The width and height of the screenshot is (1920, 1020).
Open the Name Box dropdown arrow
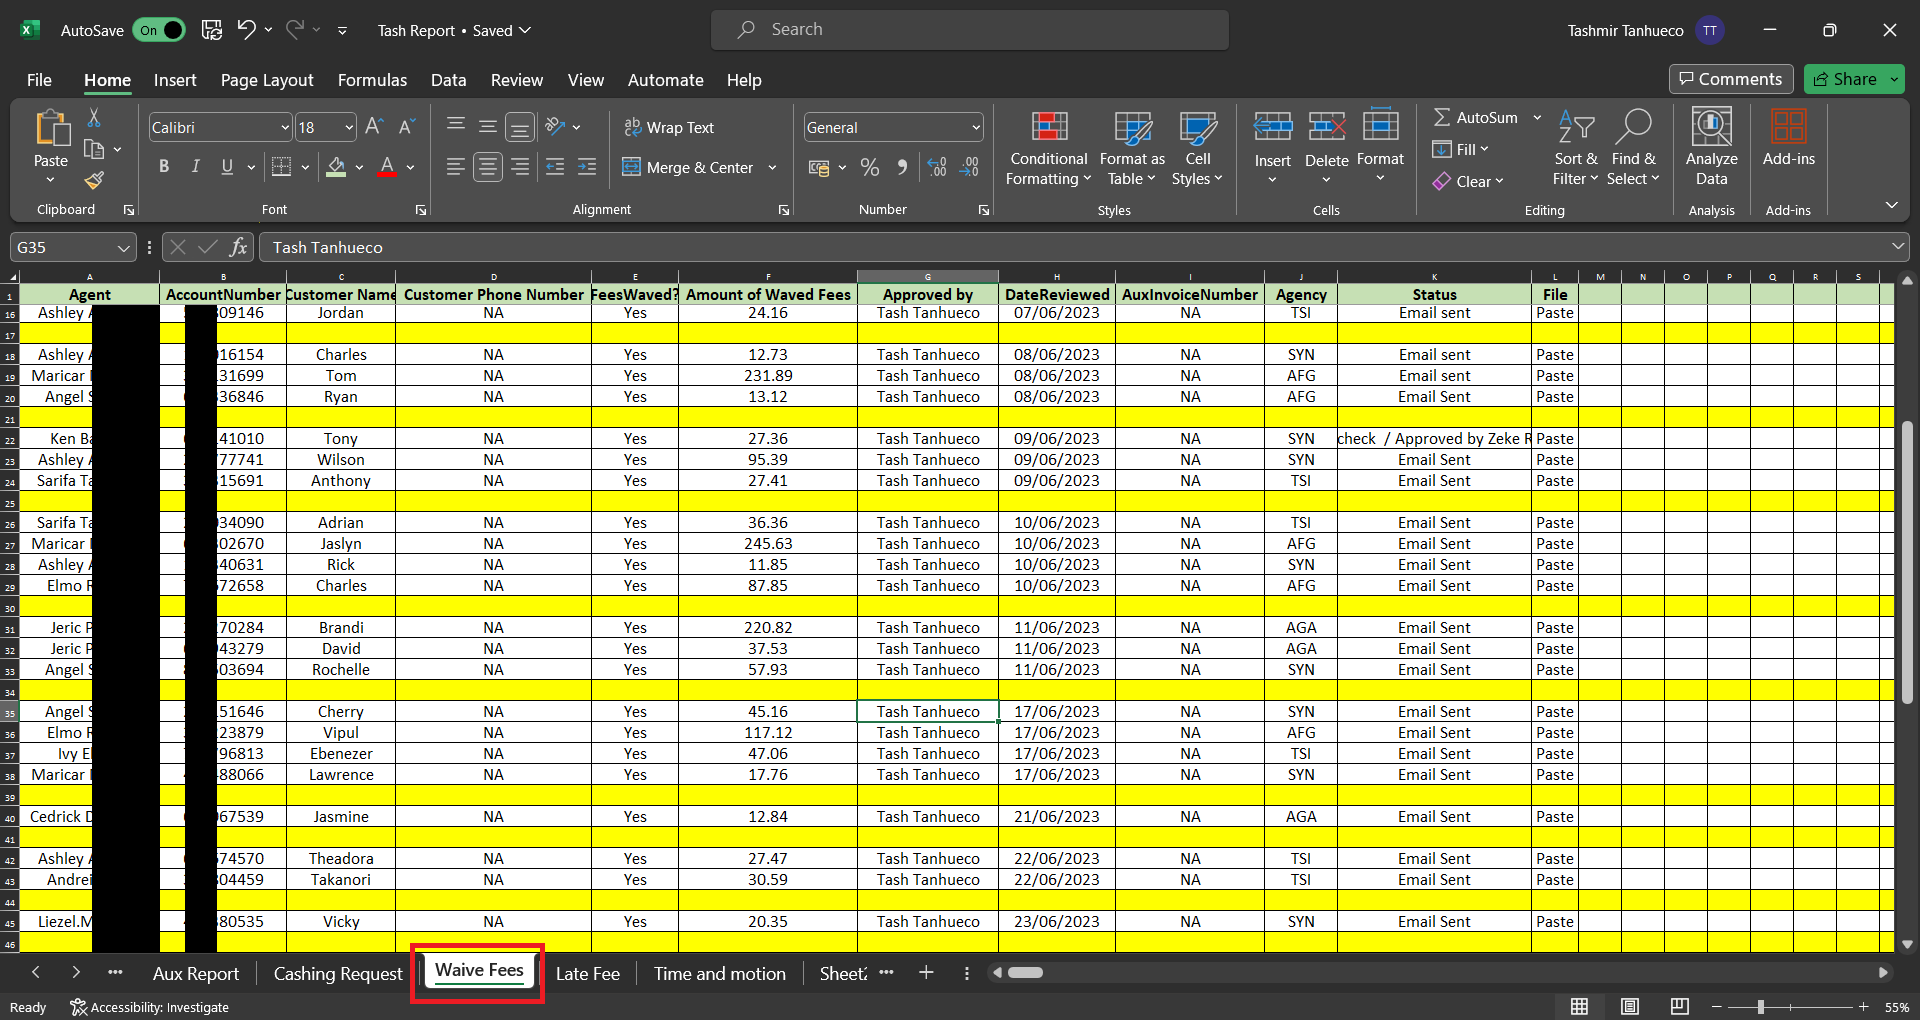point(123,247)
